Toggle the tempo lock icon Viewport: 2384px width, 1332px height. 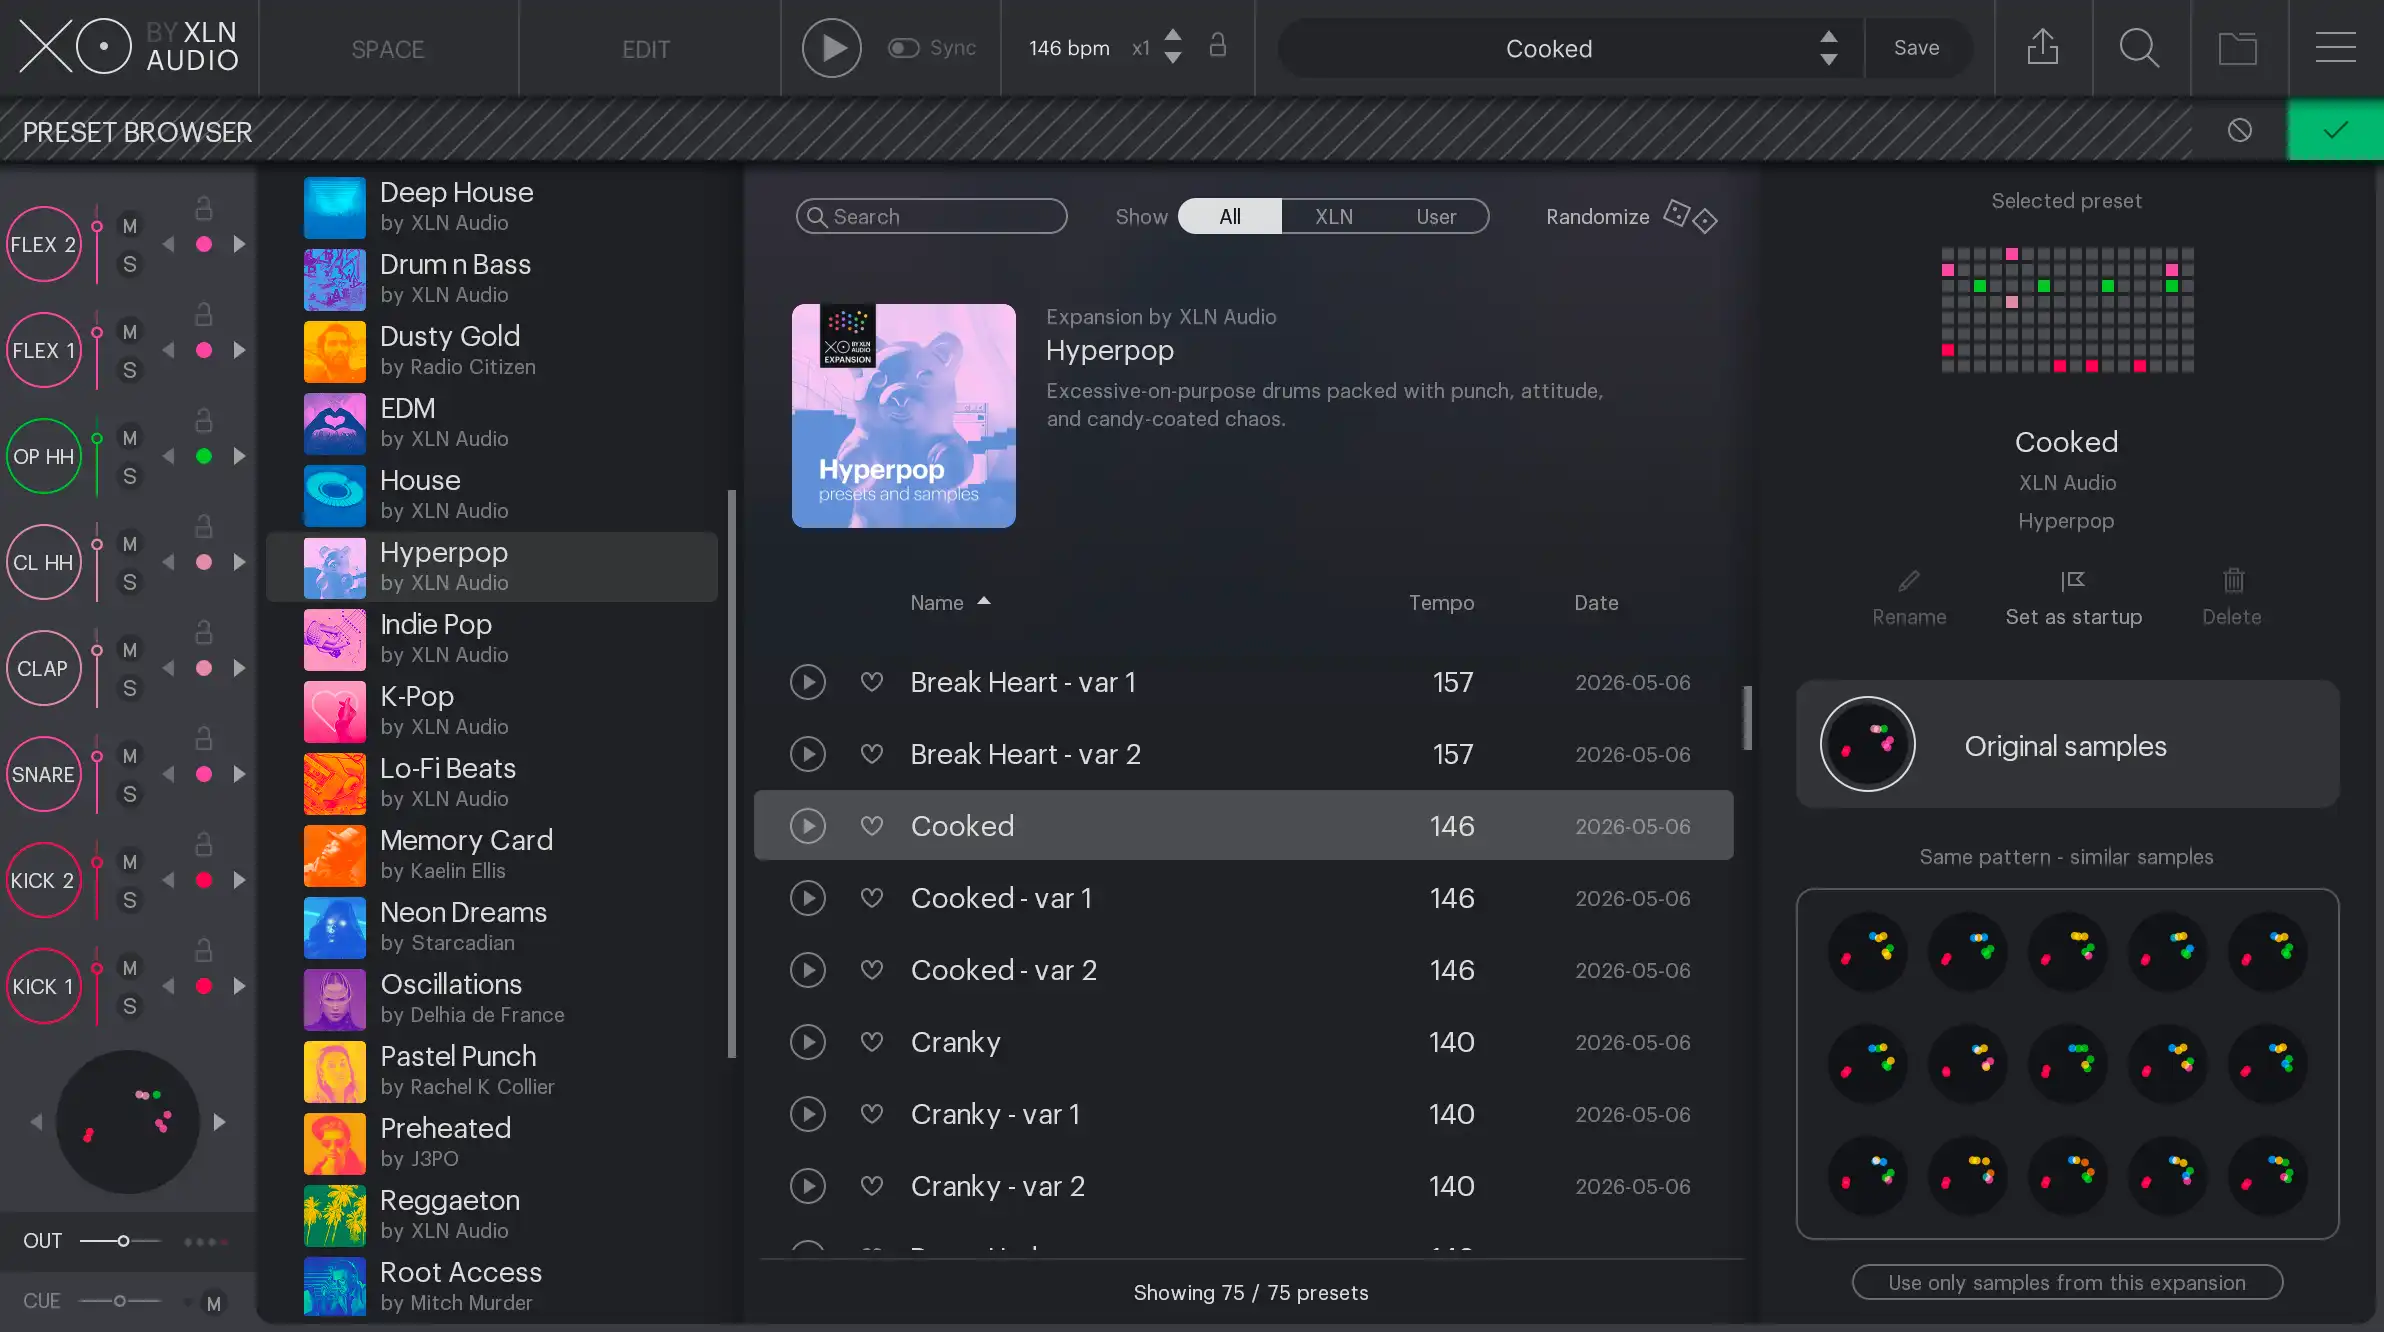[x=1218, y=46]
